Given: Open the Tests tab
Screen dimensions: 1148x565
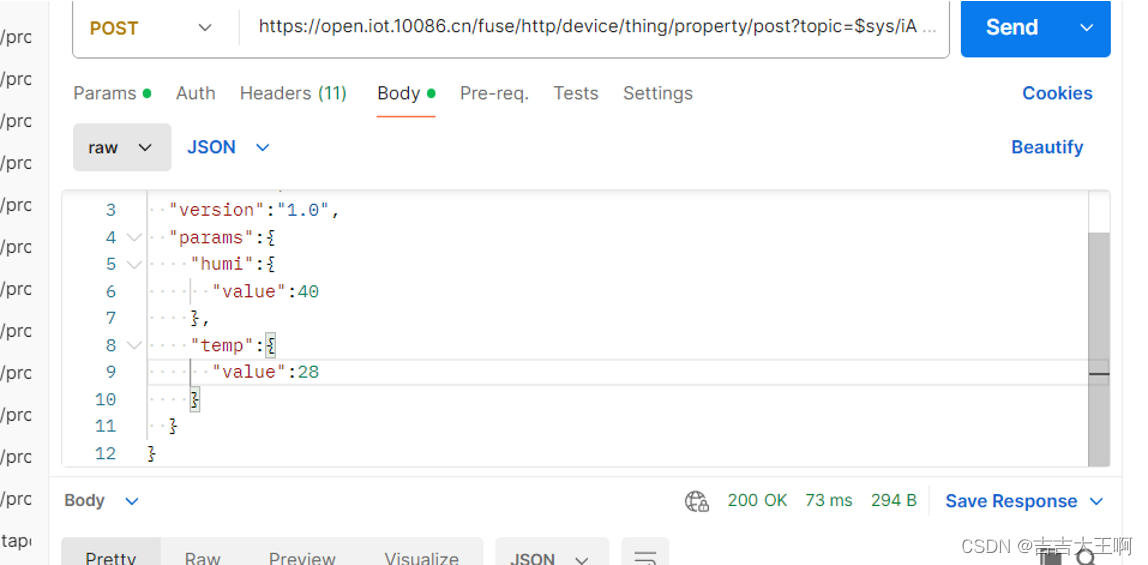Looking at the screenshot, I should pos(575,93).
